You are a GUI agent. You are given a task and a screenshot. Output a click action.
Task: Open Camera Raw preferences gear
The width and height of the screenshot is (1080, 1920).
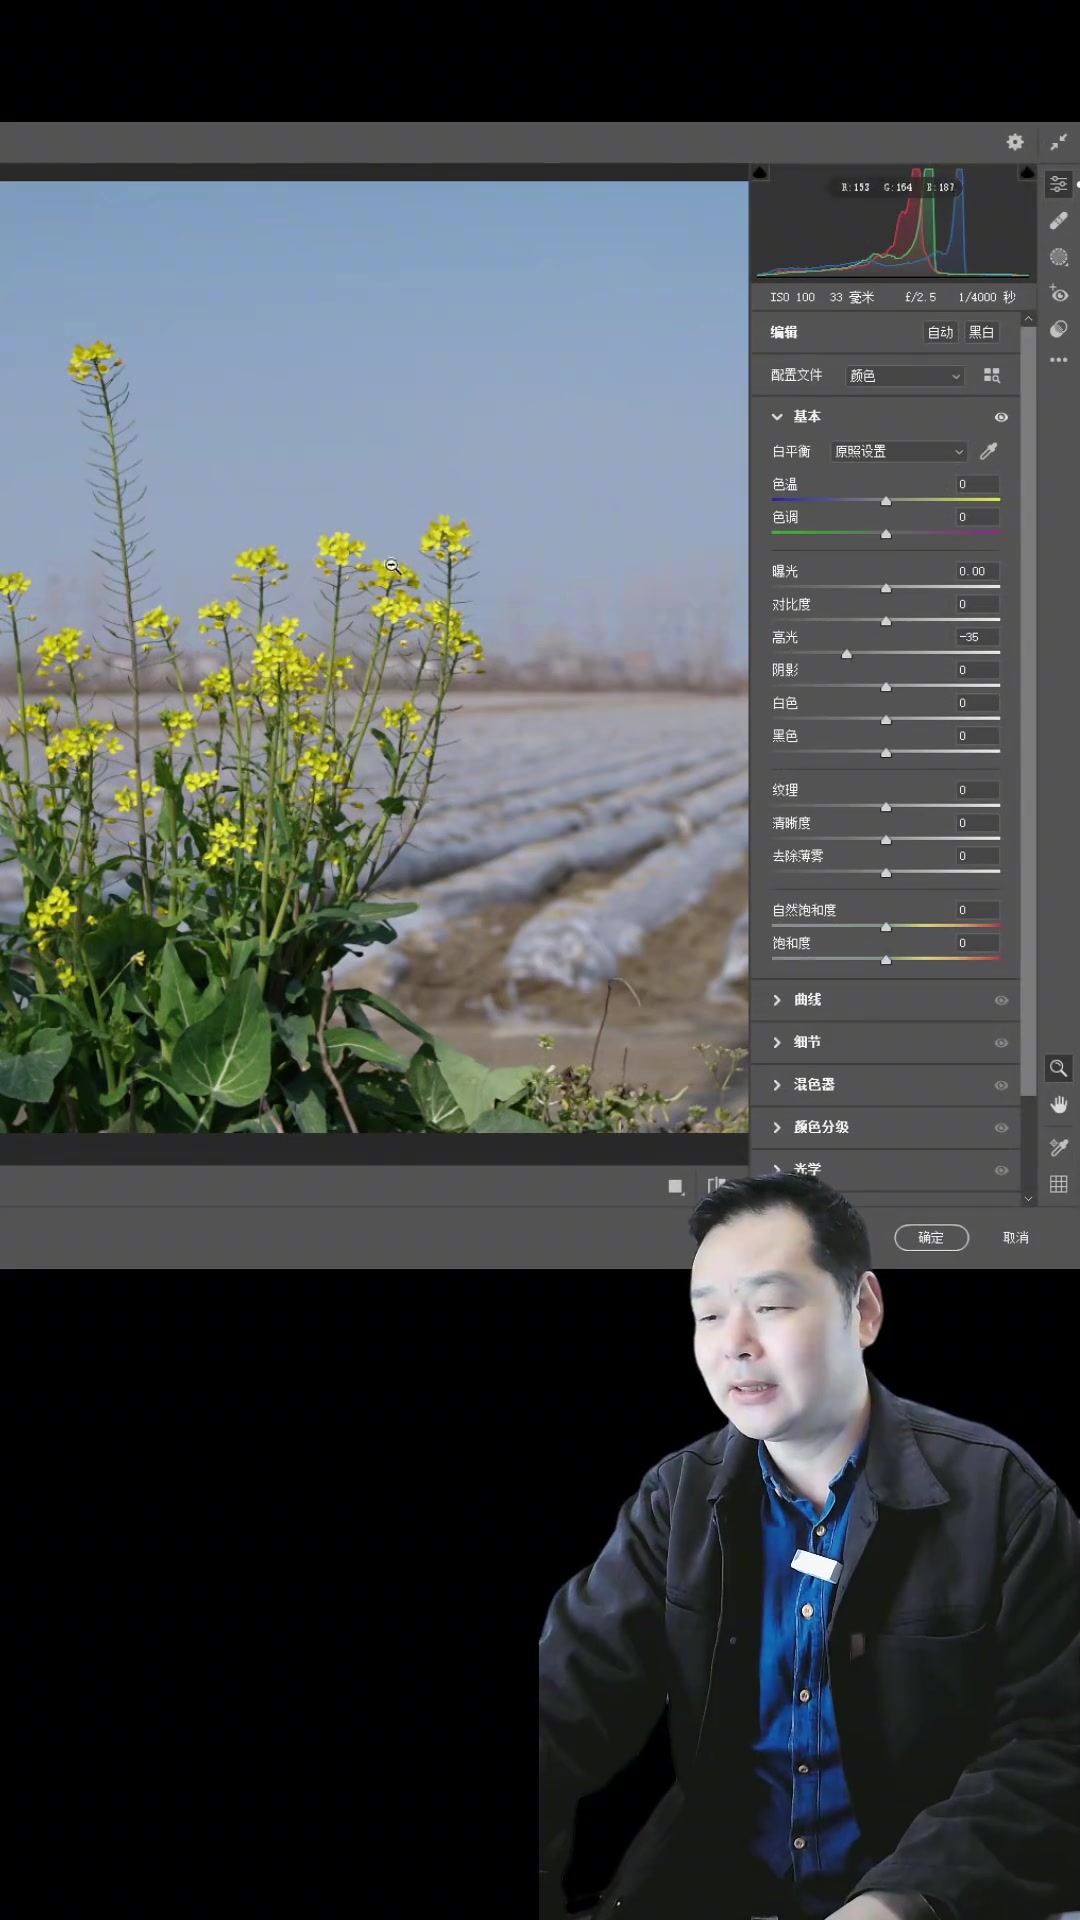(x=1015, y=142)
